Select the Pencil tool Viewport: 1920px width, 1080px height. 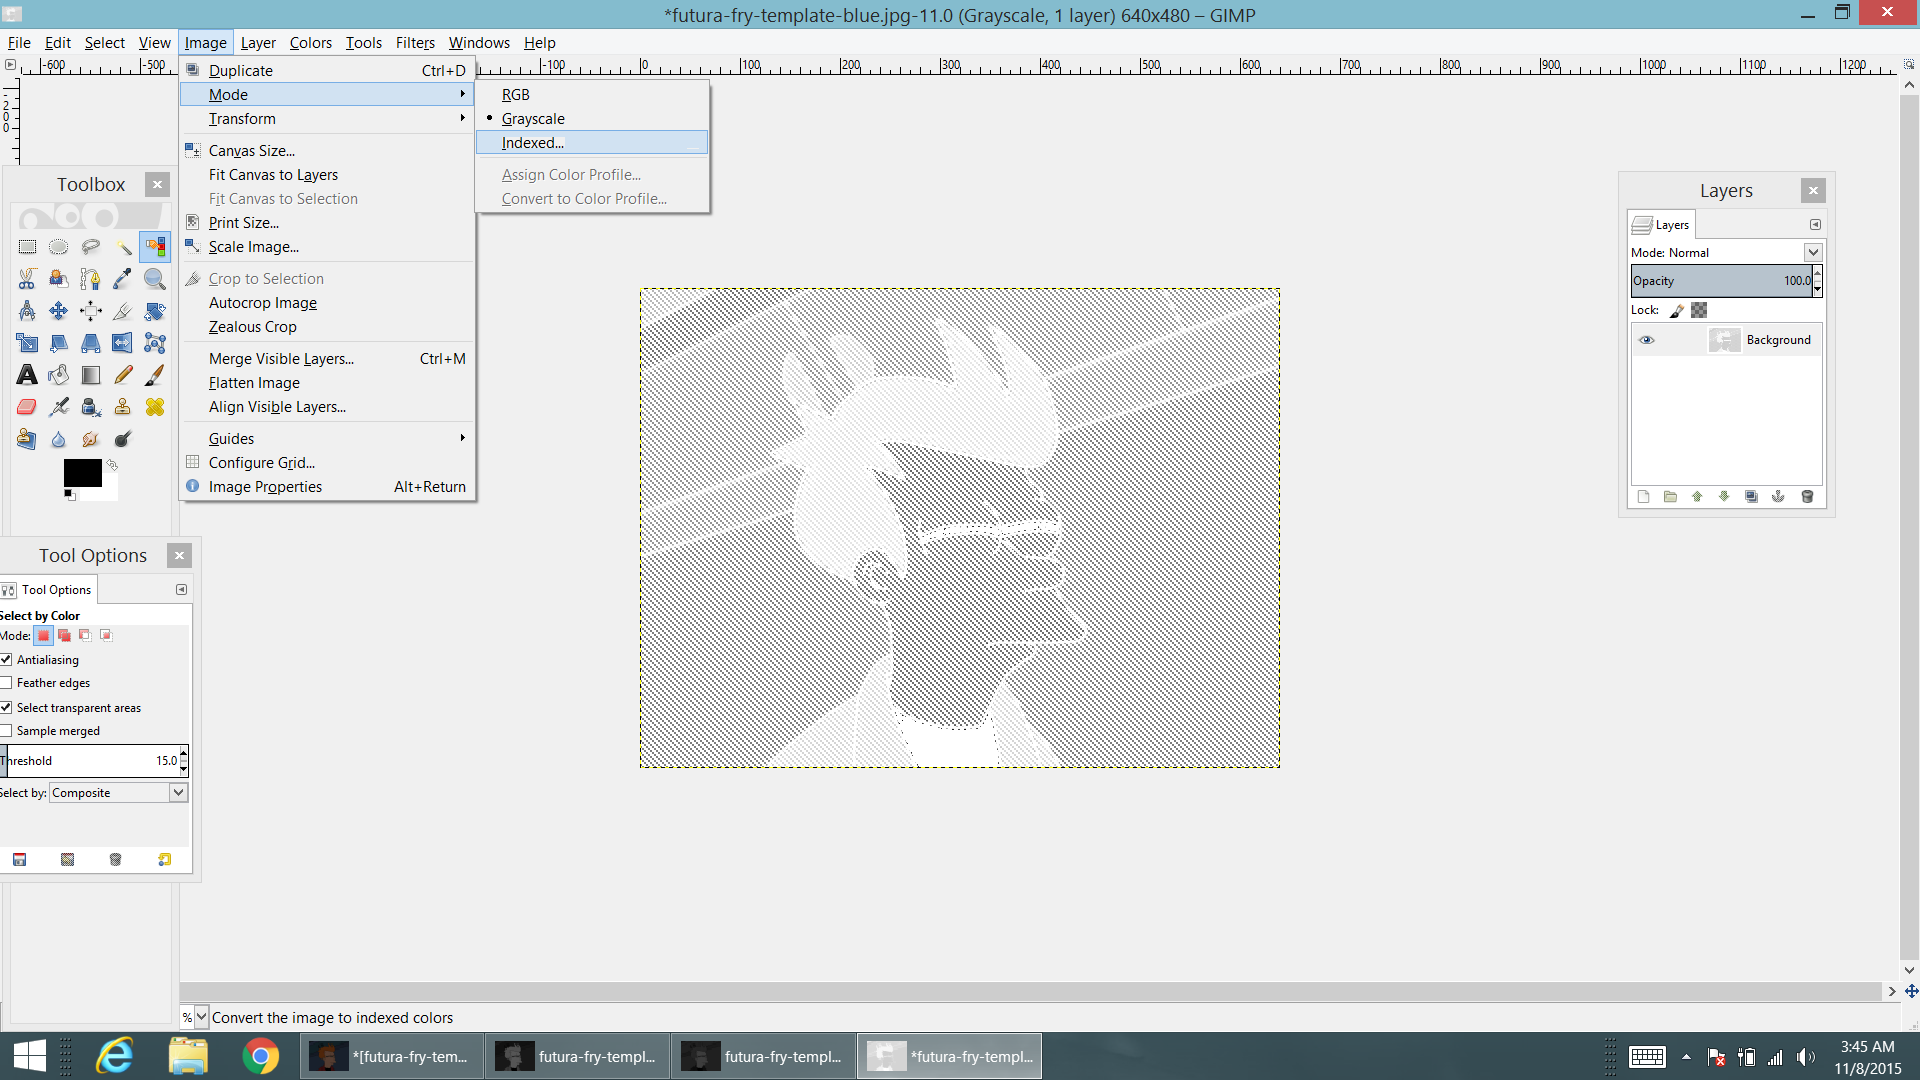[123, 375]
